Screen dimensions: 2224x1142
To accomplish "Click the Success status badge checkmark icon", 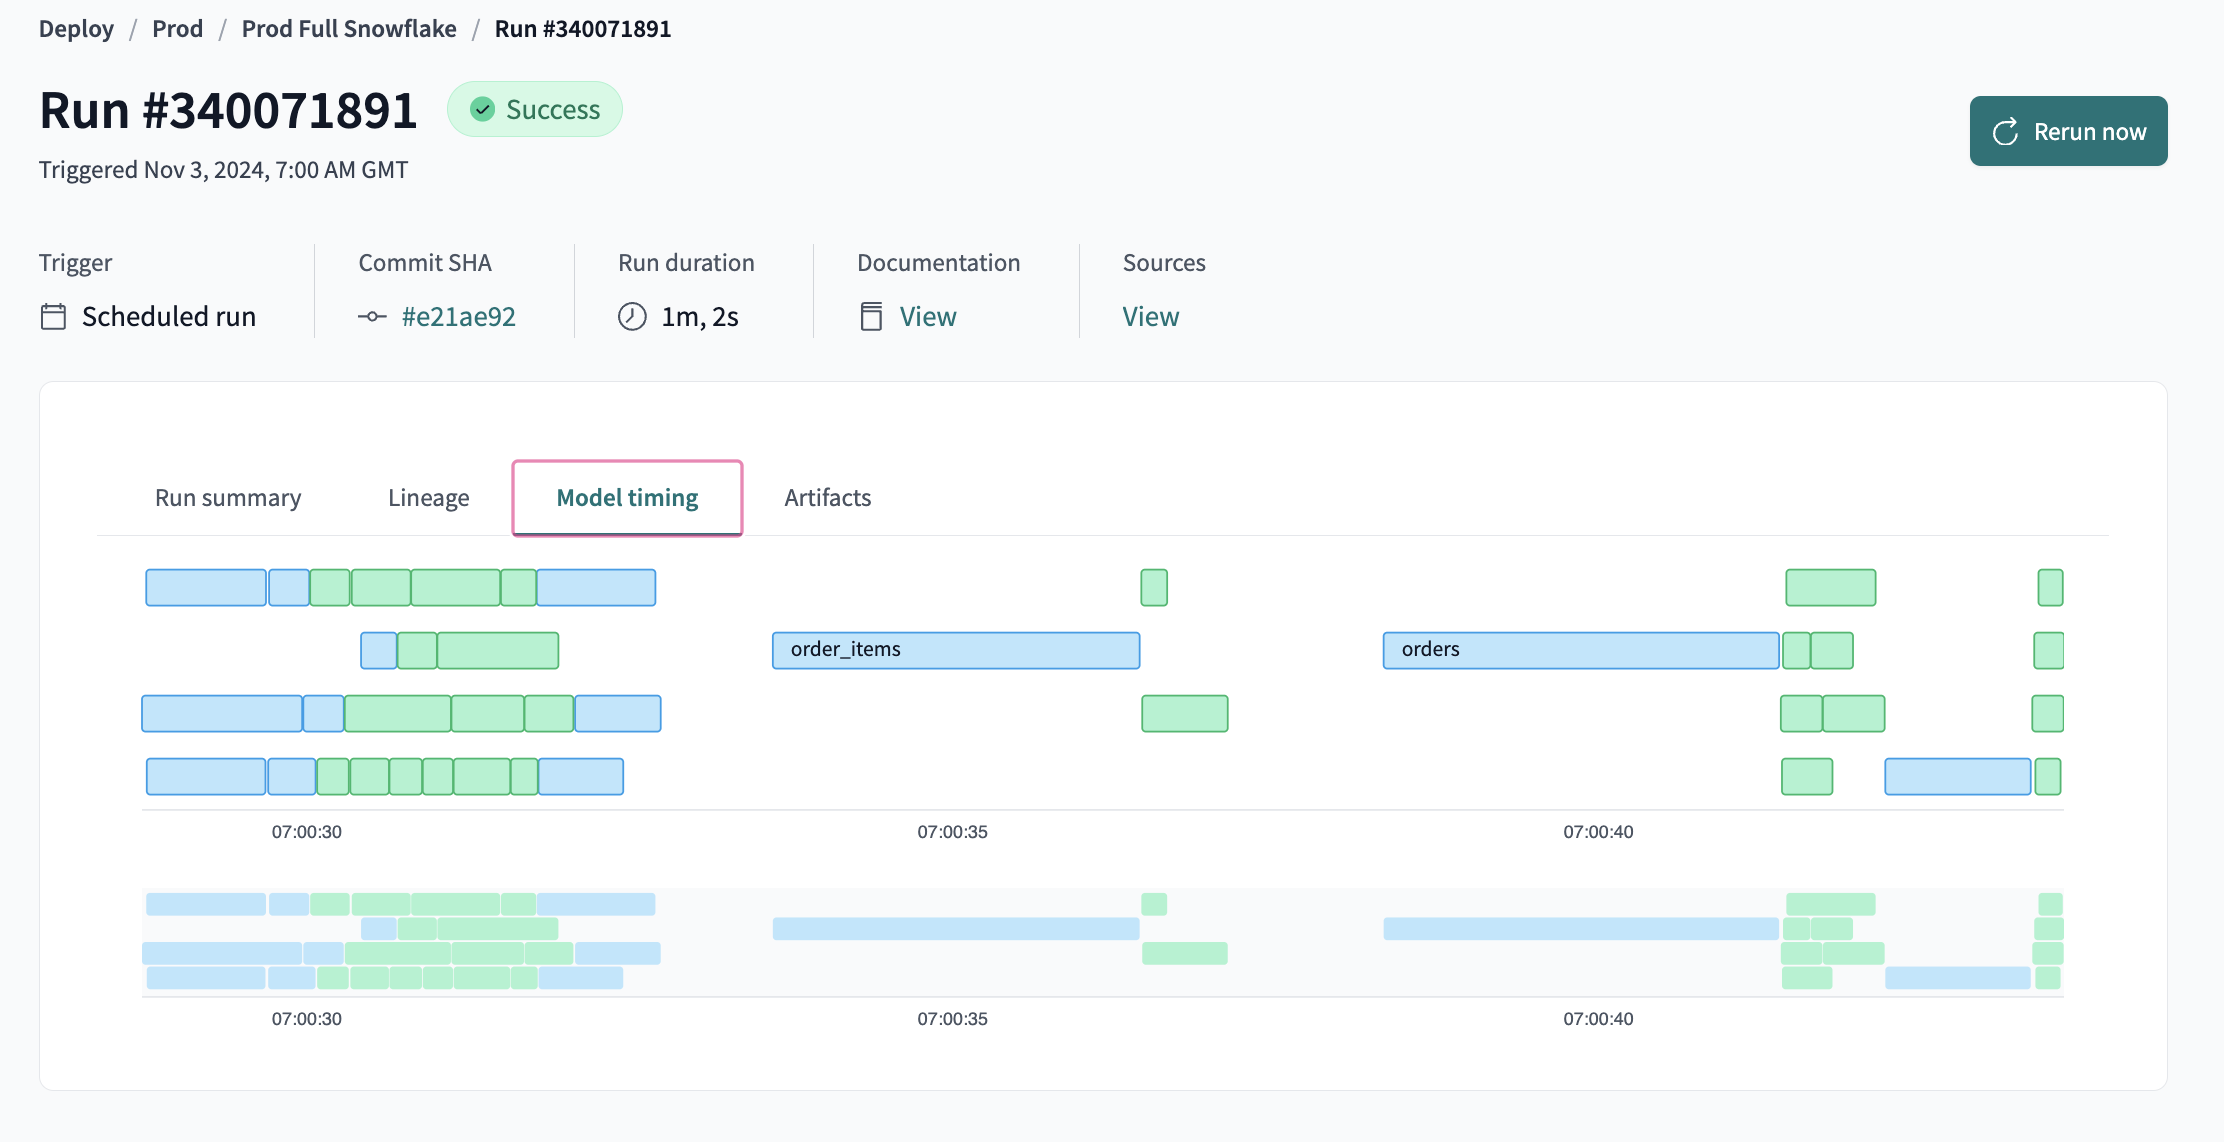I will (x=484, y=109).
